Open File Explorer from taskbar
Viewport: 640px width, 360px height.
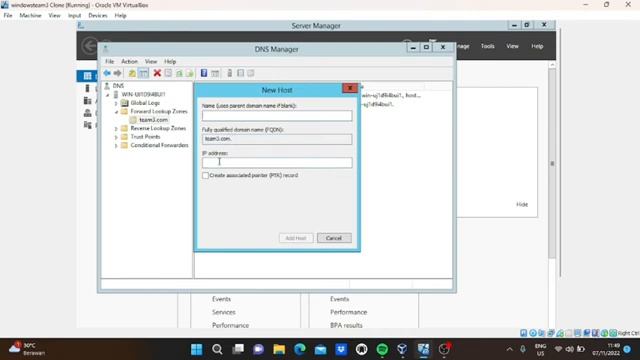tap(279, 349)
